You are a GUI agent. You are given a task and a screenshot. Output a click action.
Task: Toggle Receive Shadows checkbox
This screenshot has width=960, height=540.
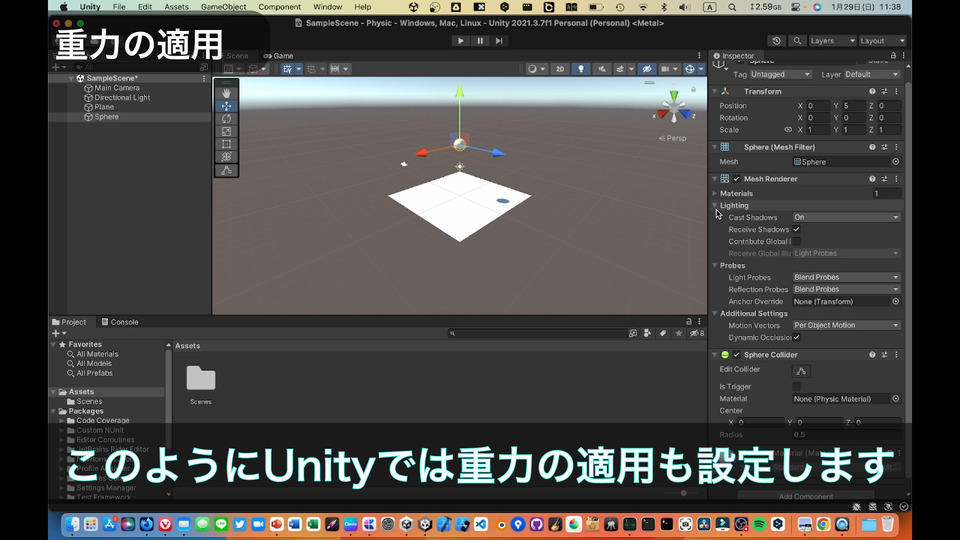(x=797, y=230)
